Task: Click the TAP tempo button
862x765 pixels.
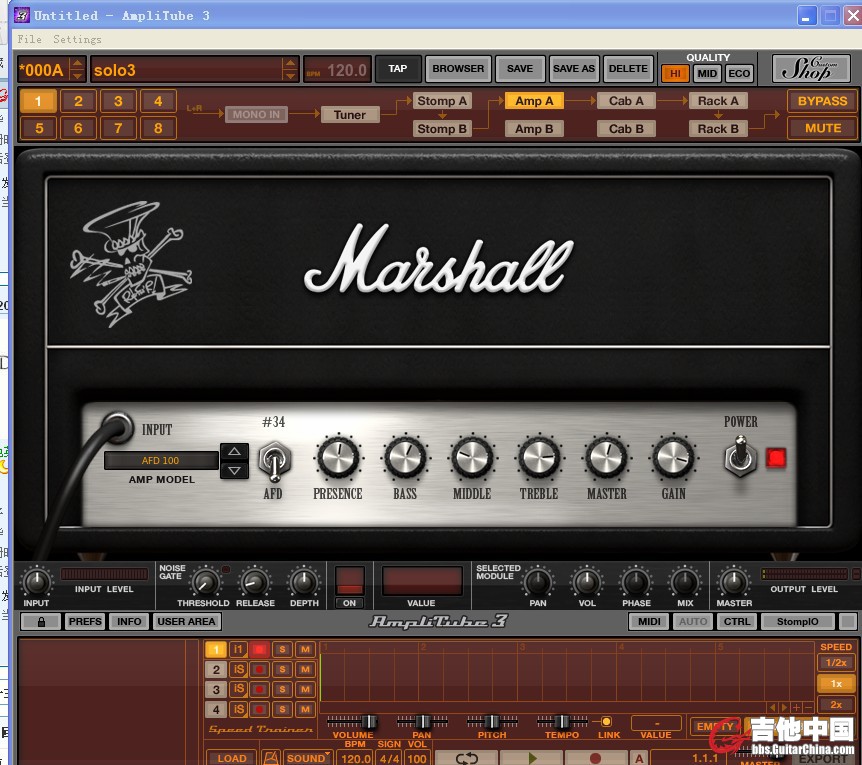Action: [x=398, y=69]
